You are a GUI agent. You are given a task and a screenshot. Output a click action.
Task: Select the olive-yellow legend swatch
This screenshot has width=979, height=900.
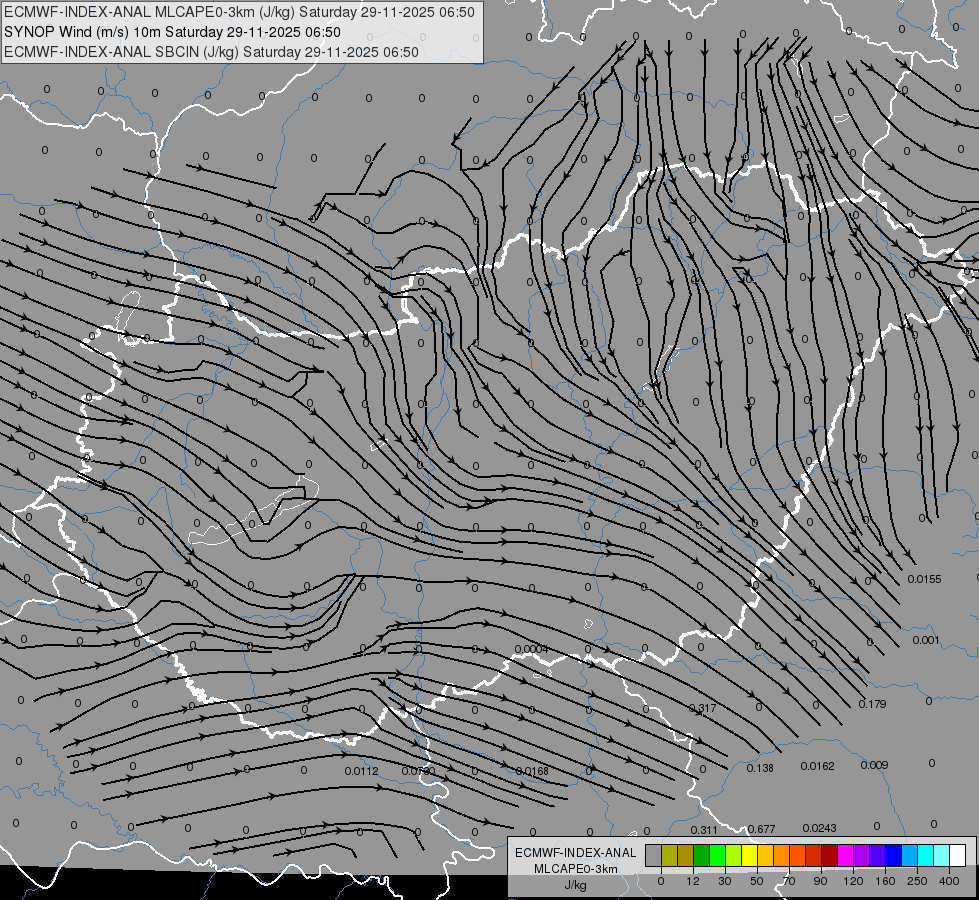pyautogui.click(x=669, y=855)
